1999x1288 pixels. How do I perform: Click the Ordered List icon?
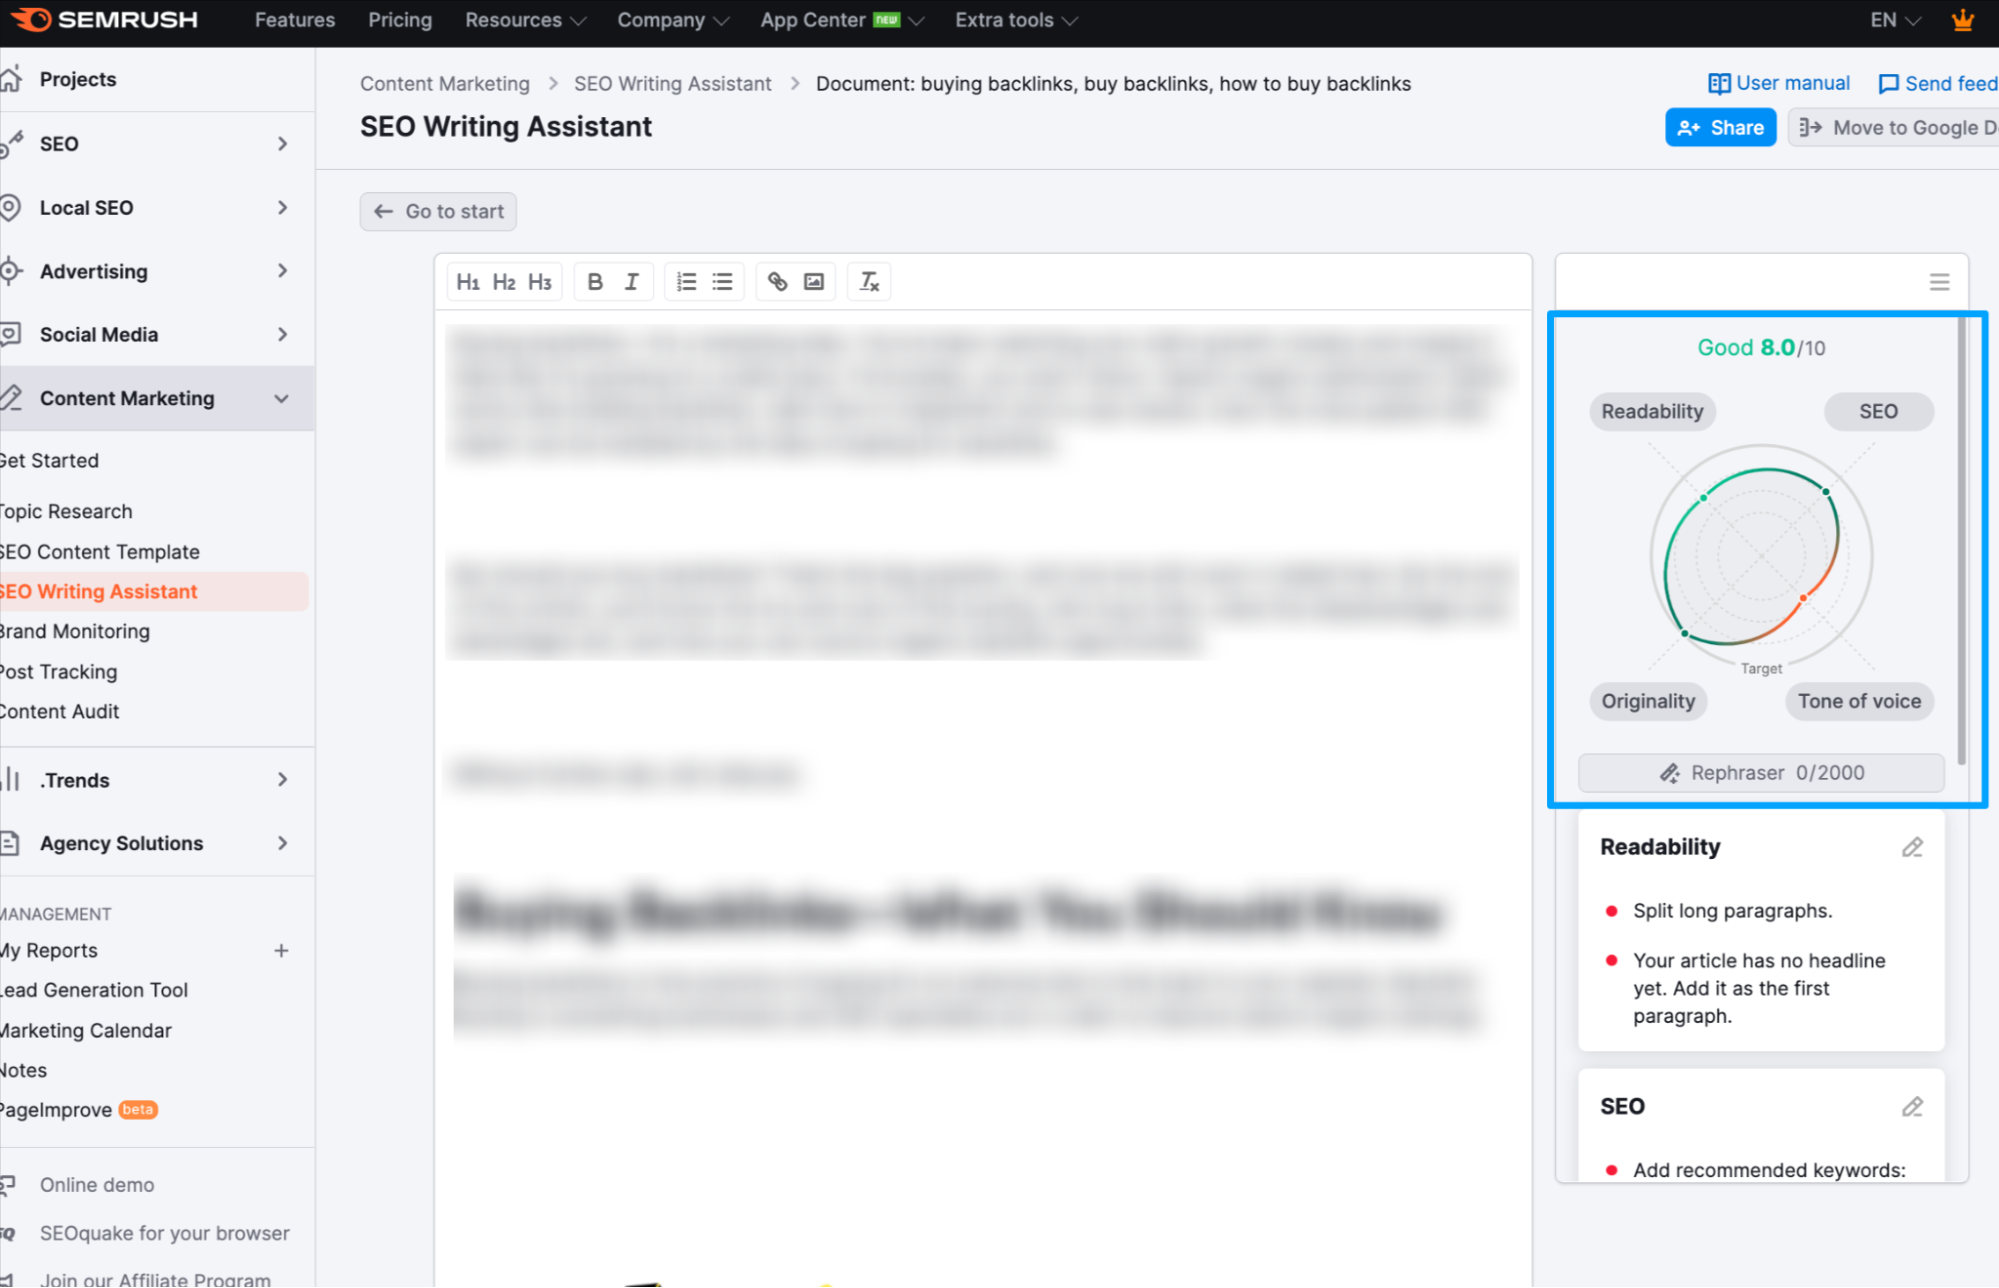(686, 281)
